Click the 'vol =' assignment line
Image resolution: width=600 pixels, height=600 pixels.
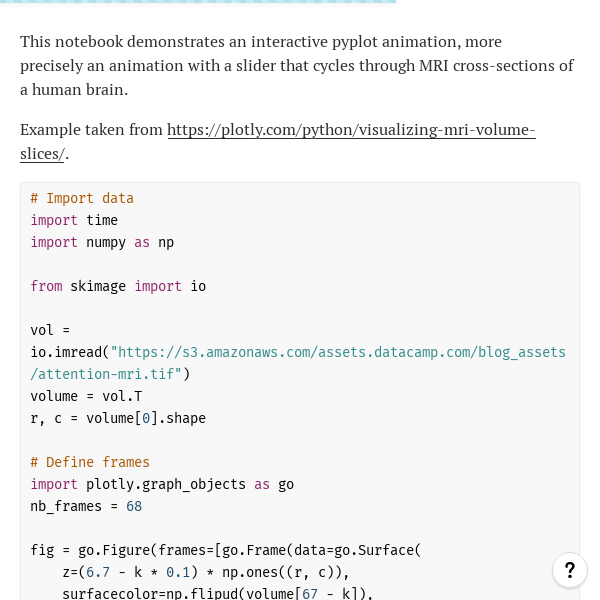[50, 330]
